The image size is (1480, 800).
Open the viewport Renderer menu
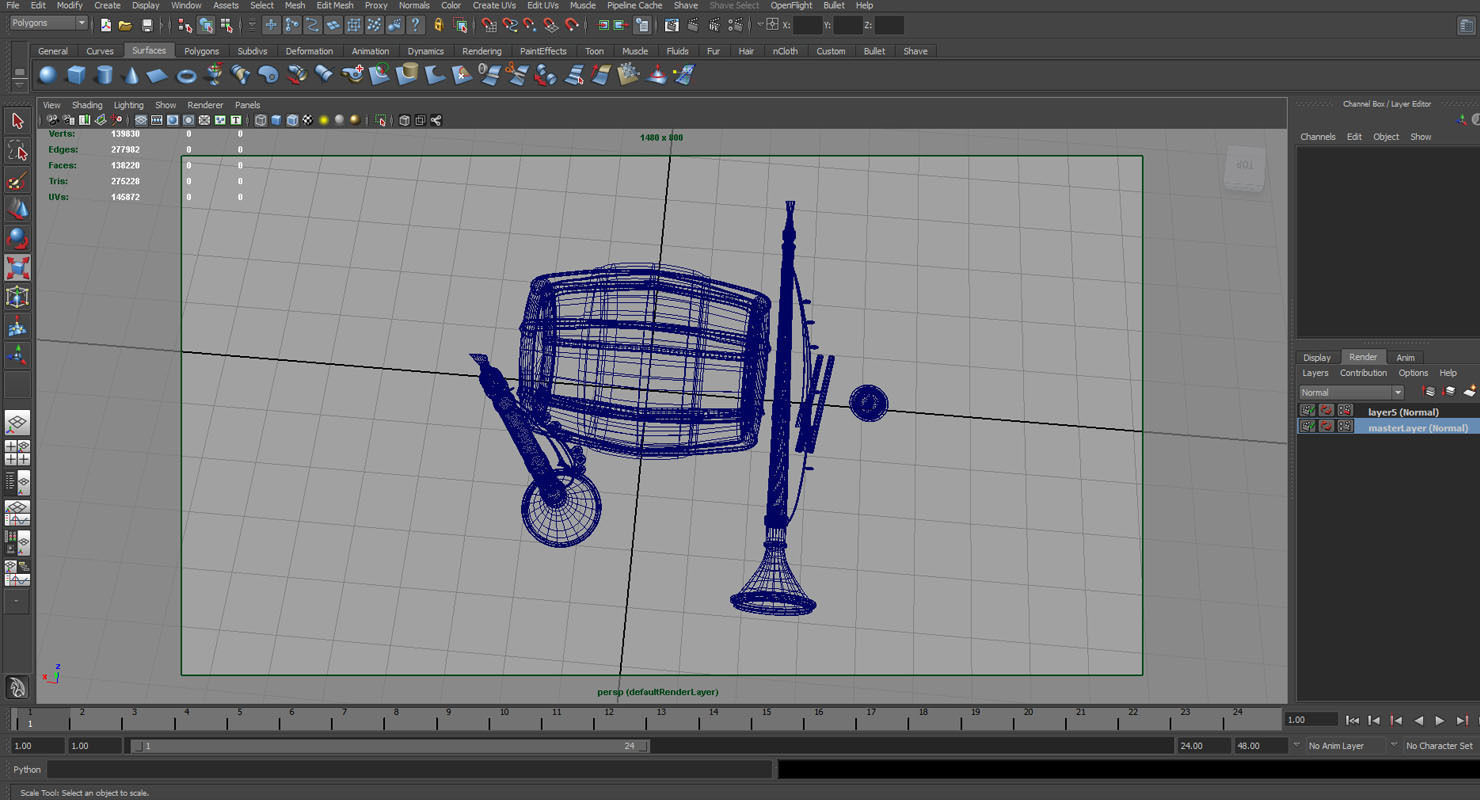(x=205, y=105)
